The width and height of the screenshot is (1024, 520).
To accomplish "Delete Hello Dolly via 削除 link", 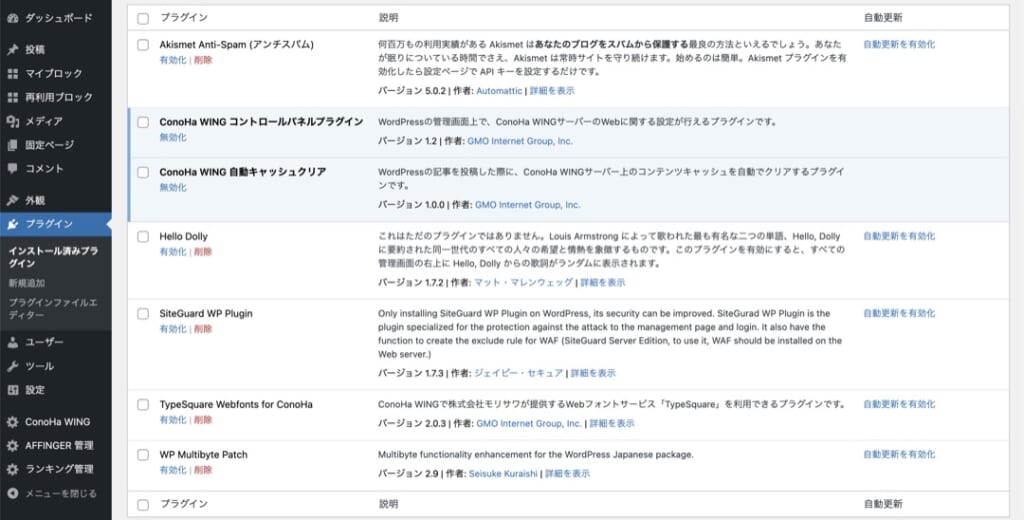I will click(203, 252).
